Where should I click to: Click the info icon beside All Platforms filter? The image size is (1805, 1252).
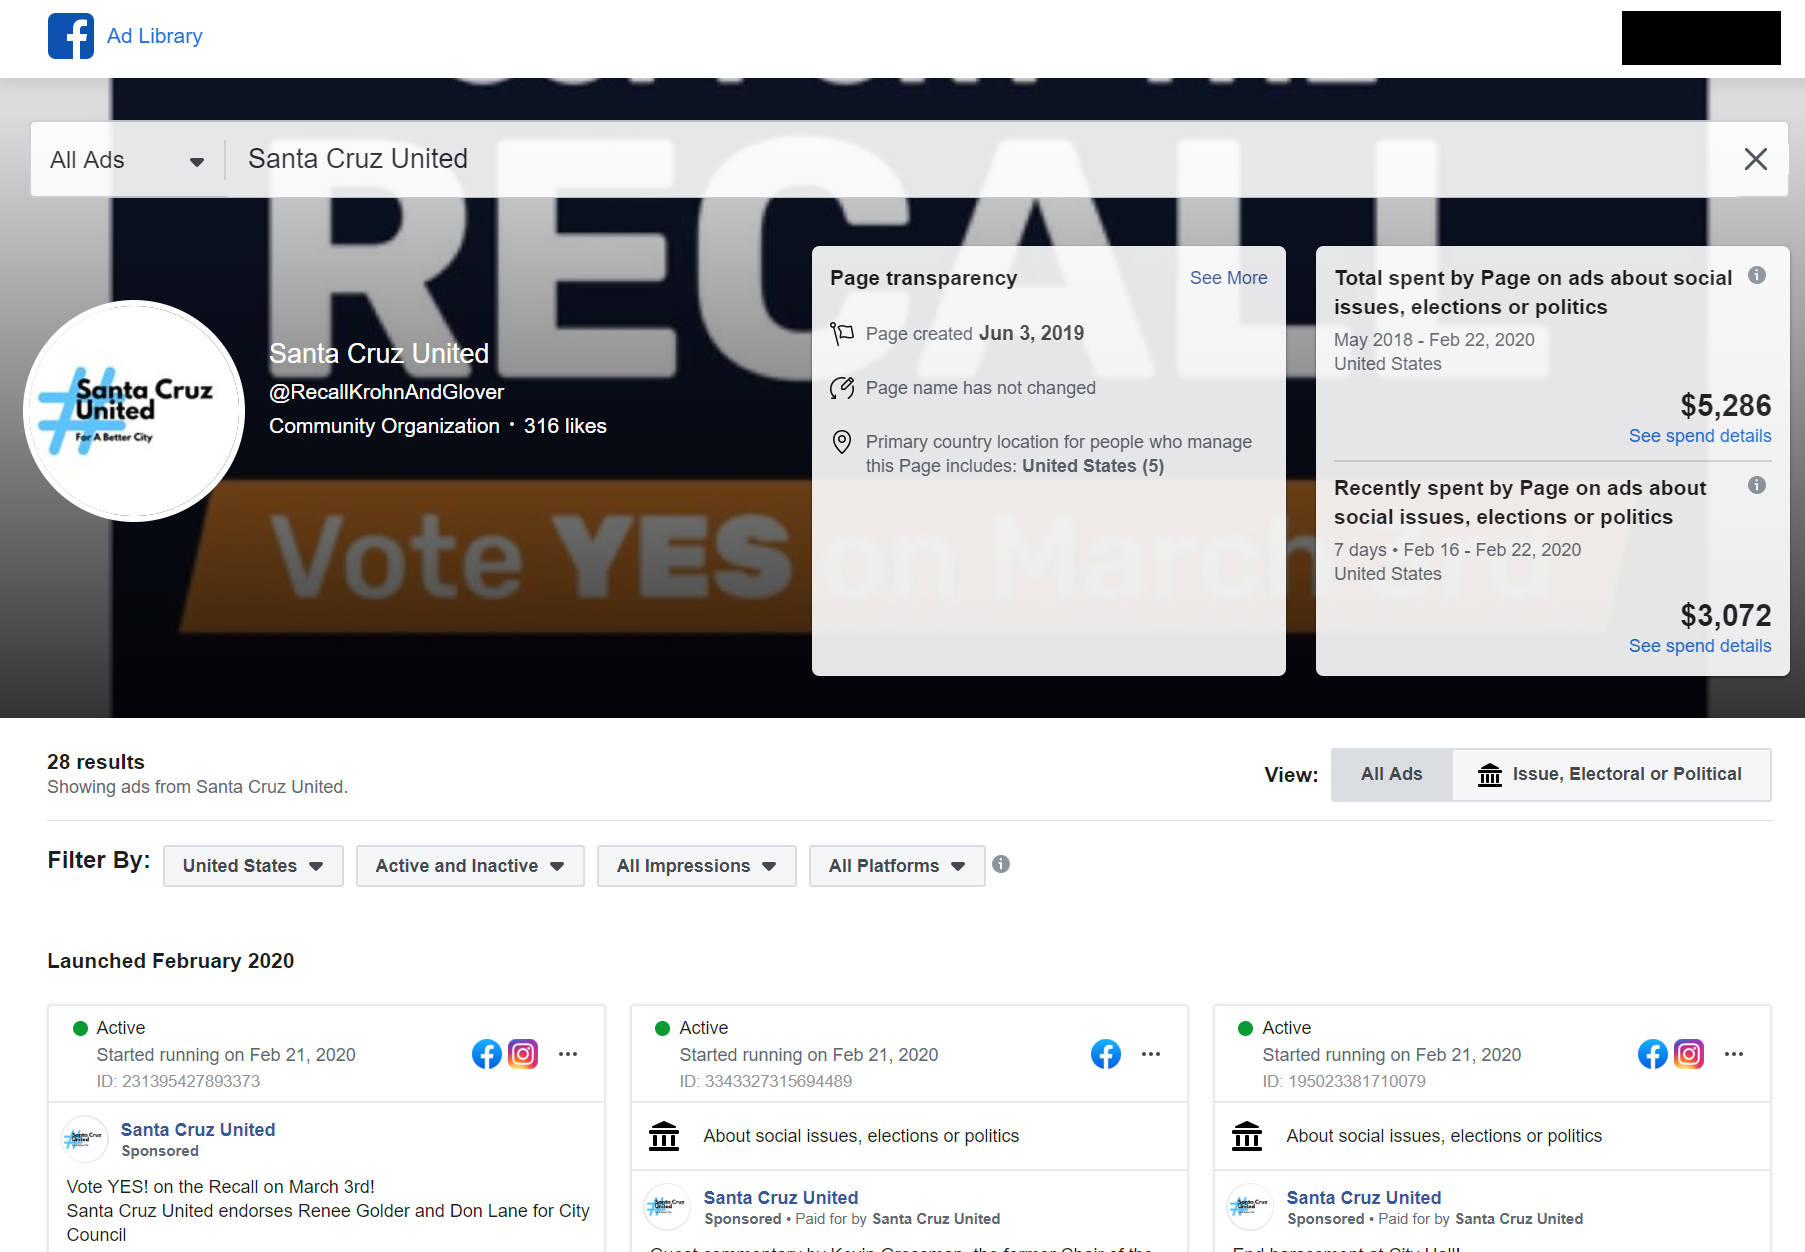[1001, 864]
